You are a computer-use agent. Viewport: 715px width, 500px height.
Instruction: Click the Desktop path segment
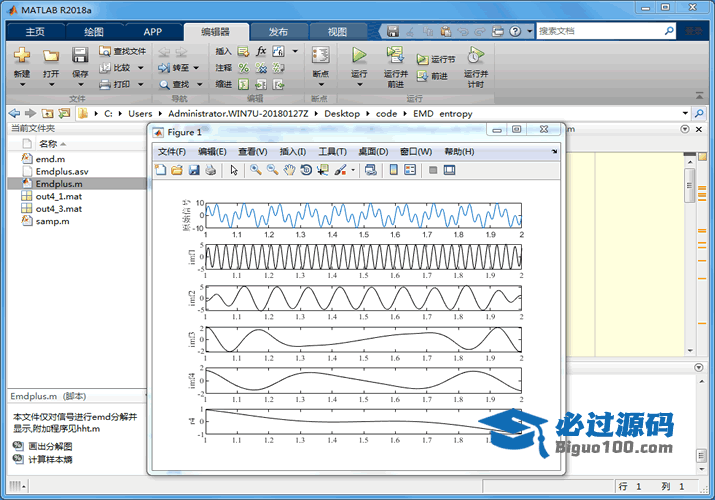tap(342, 114)
